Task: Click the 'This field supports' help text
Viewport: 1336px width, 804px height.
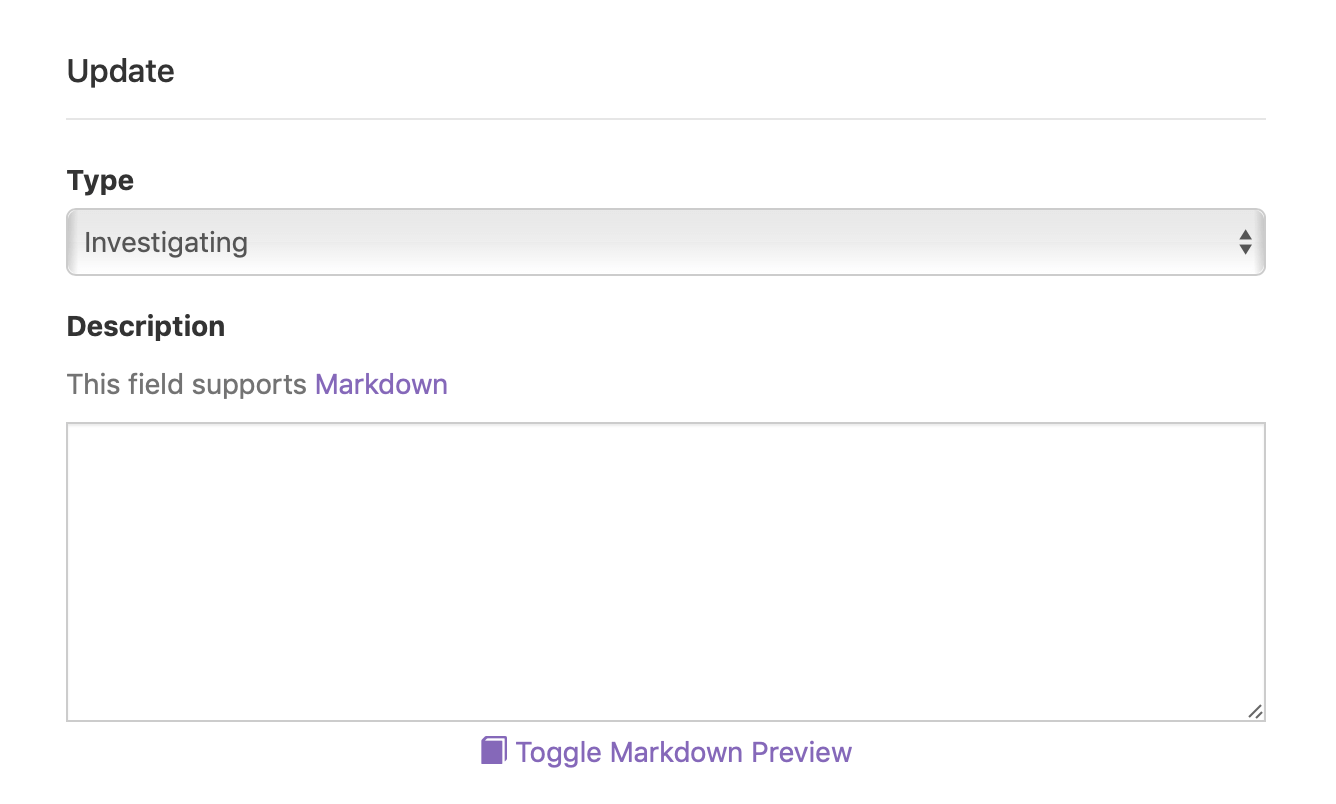Action: 187,384
